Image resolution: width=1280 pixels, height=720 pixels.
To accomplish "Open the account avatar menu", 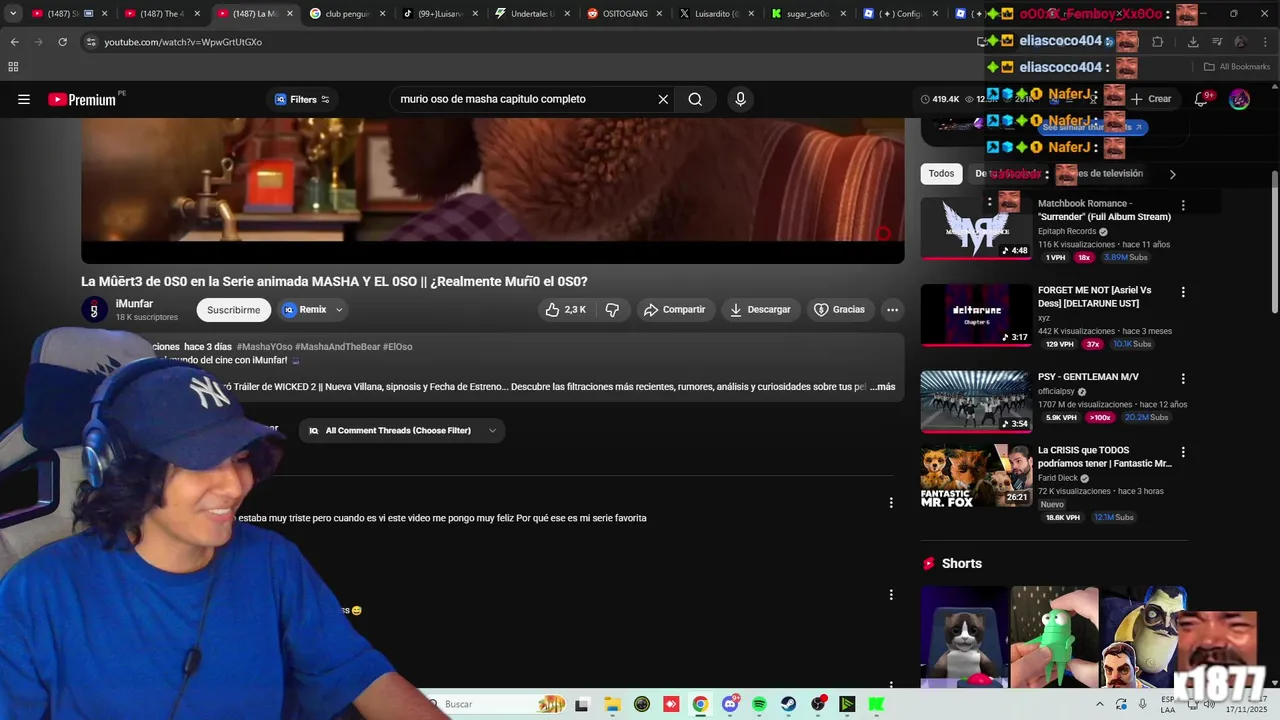I will 1239,99.
